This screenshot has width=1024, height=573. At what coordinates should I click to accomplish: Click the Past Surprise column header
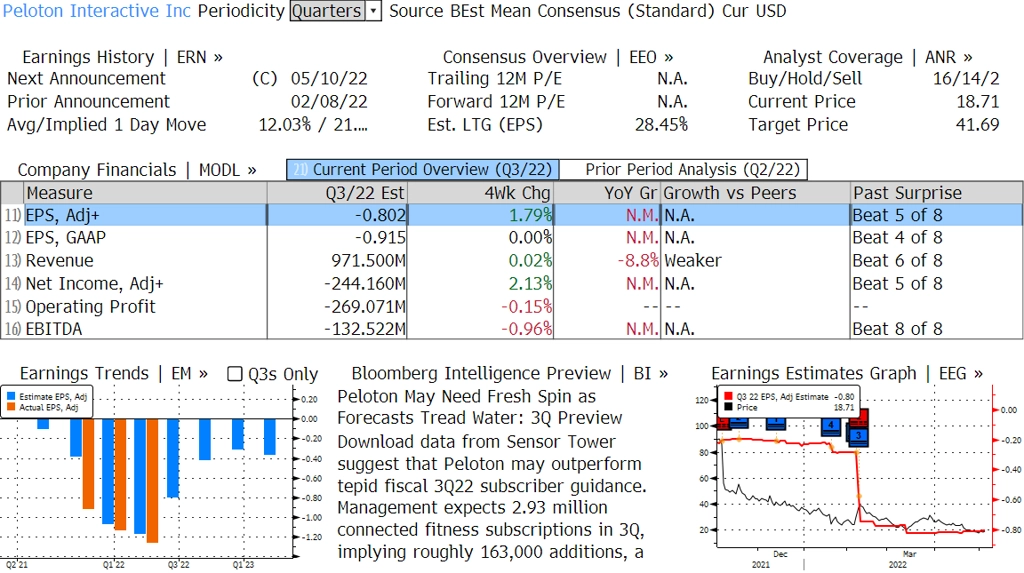tap(936, 193)
